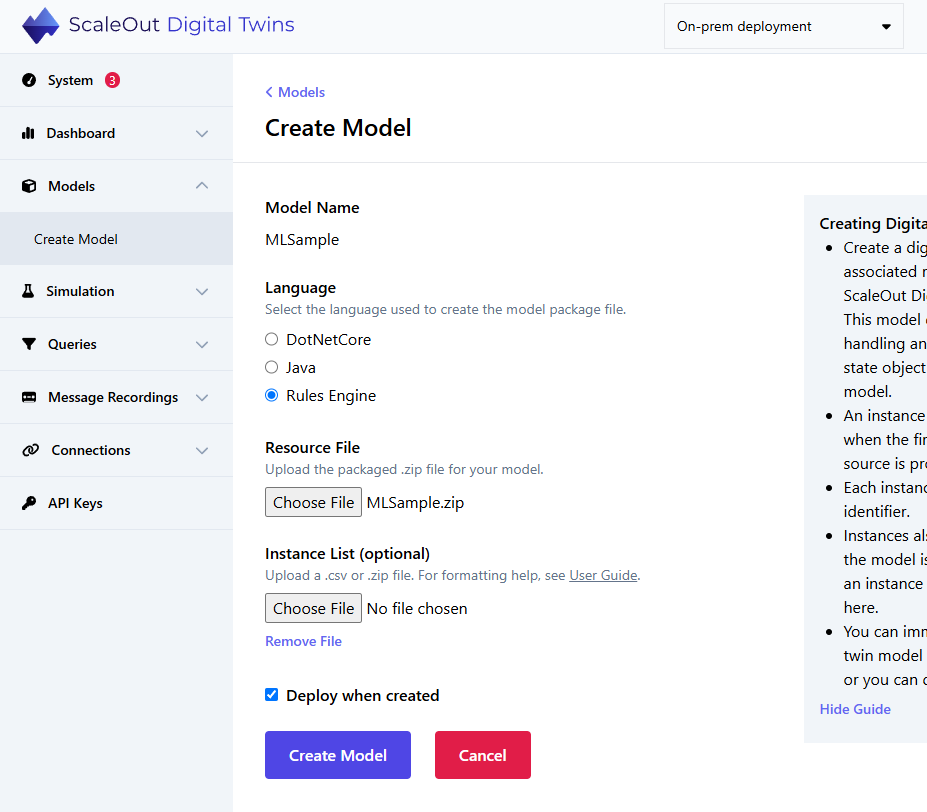Viewport: 927px width, 812px height.
Task: Select the Java language radio button
Action: 271,367
